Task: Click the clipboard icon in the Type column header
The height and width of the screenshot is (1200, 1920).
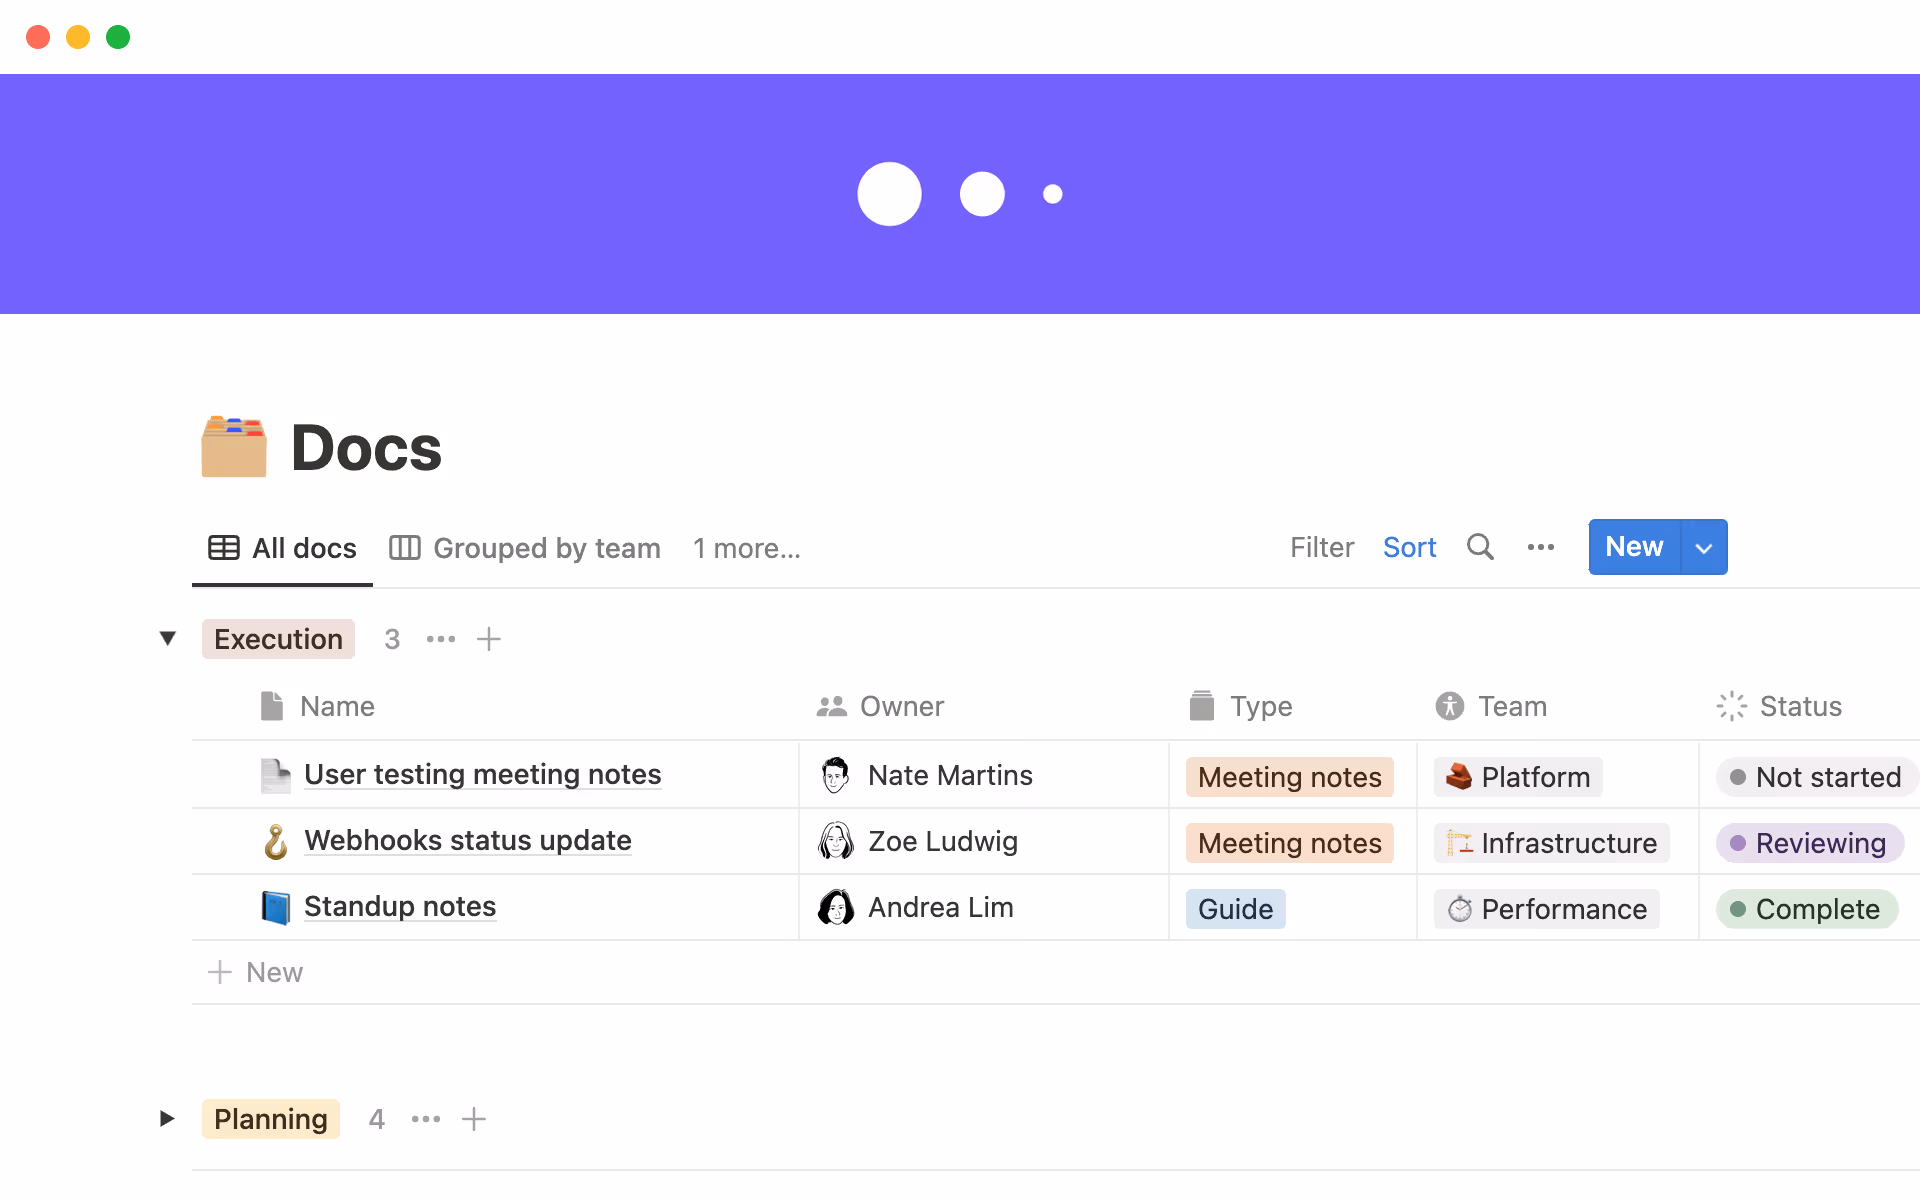Action: [x=1200, y=706]
